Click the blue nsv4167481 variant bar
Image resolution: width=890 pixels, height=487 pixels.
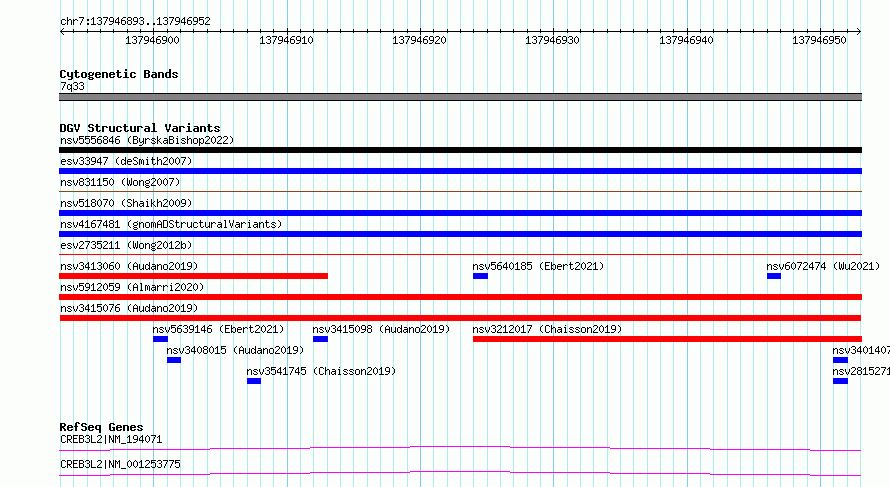click(x=460, y=234)
